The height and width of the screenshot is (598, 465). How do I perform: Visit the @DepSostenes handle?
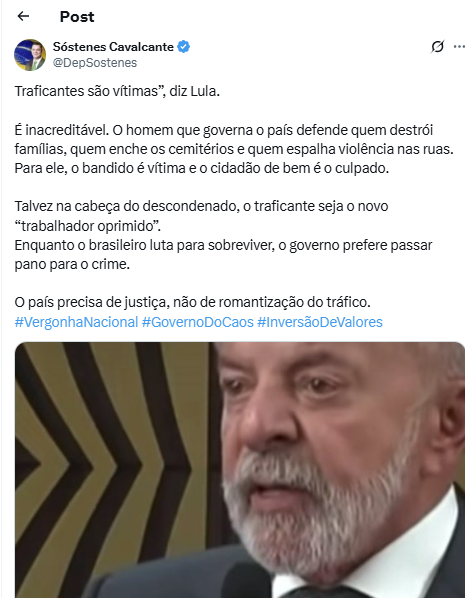tap(95, 63)
